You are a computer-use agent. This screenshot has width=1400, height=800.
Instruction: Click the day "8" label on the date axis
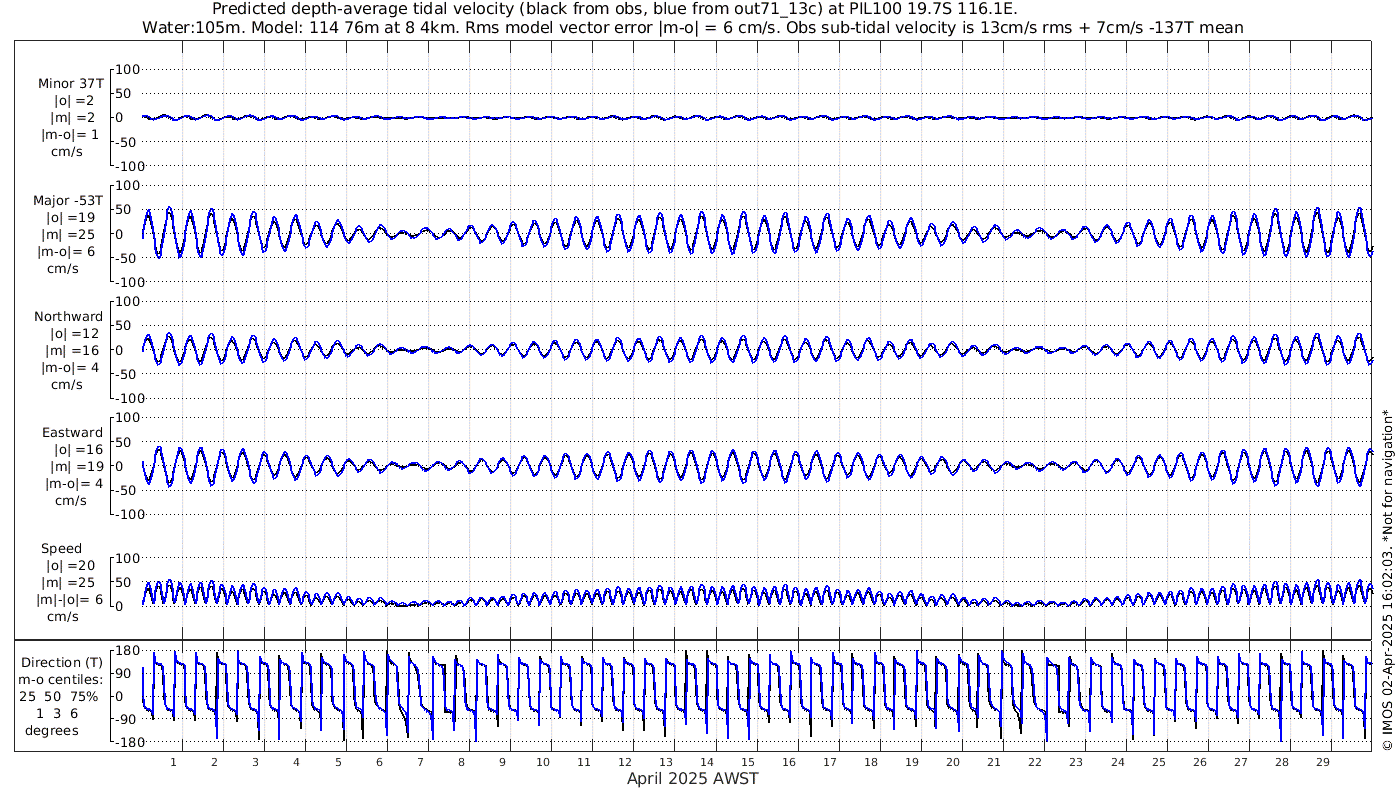(x=461, y=762)
